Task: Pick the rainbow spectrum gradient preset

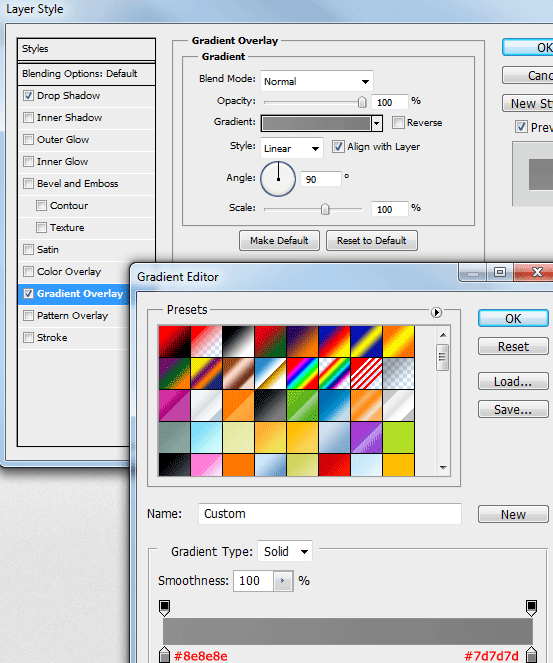Action: [x=302, y=373]
